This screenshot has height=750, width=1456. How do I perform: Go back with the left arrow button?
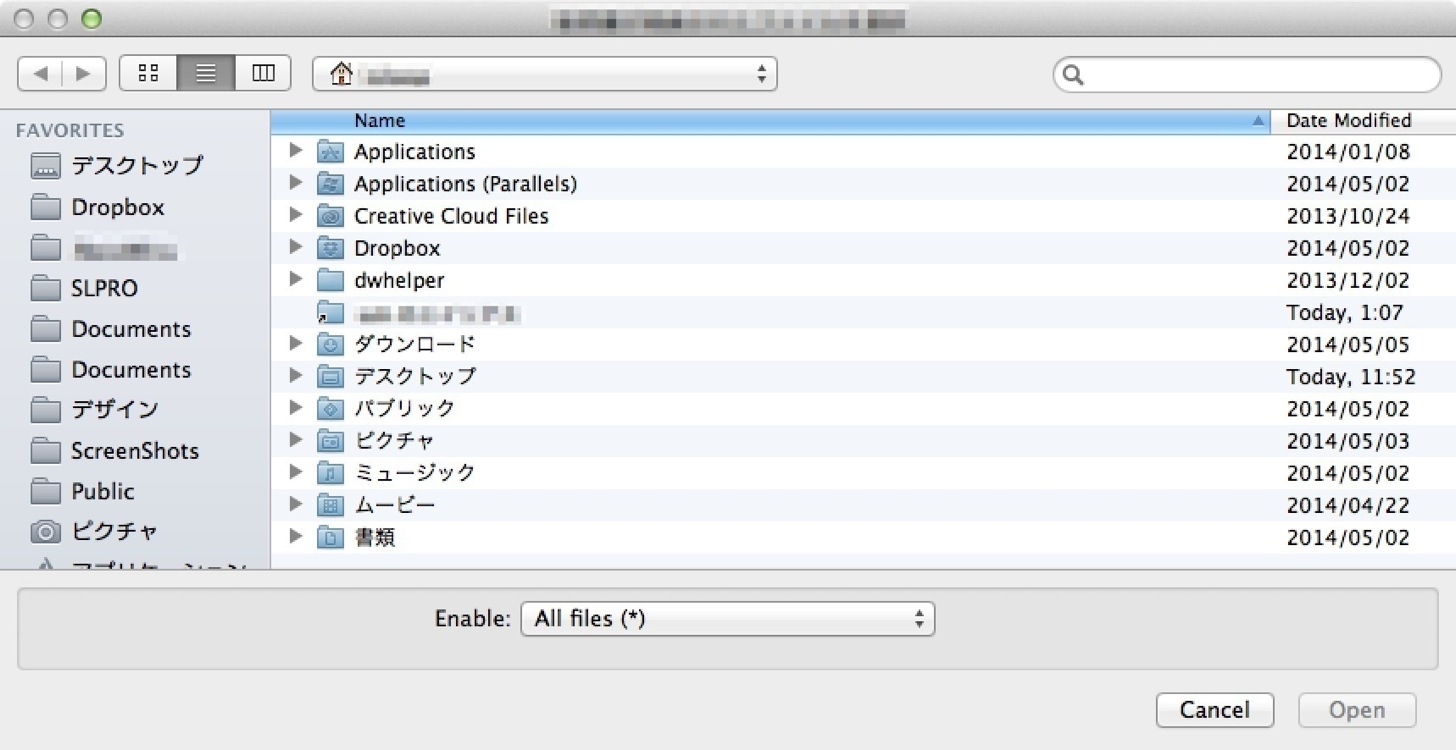click(40, 73)
